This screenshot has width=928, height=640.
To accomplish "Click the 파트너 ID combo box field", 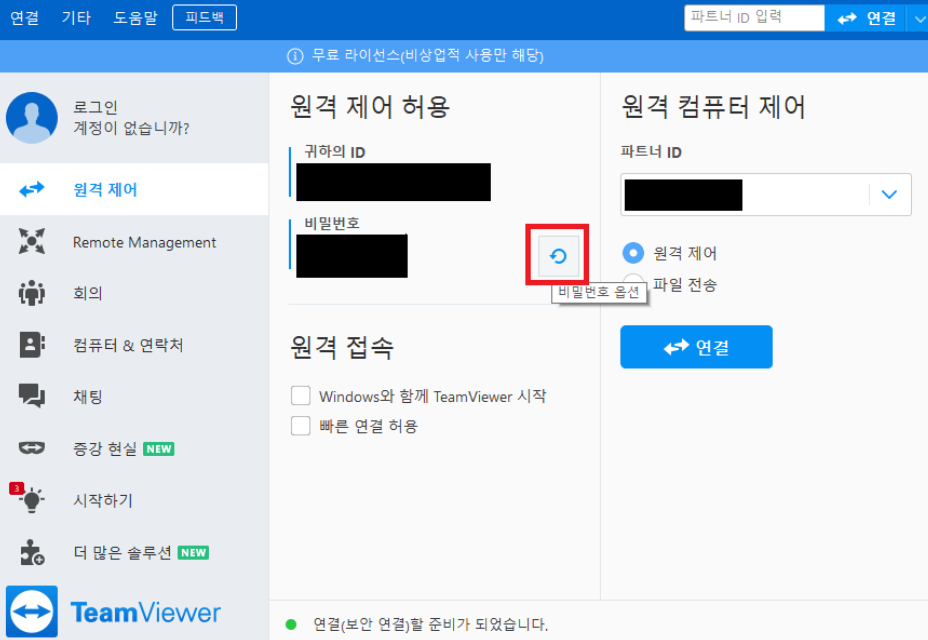I will (x=766, y=194).
